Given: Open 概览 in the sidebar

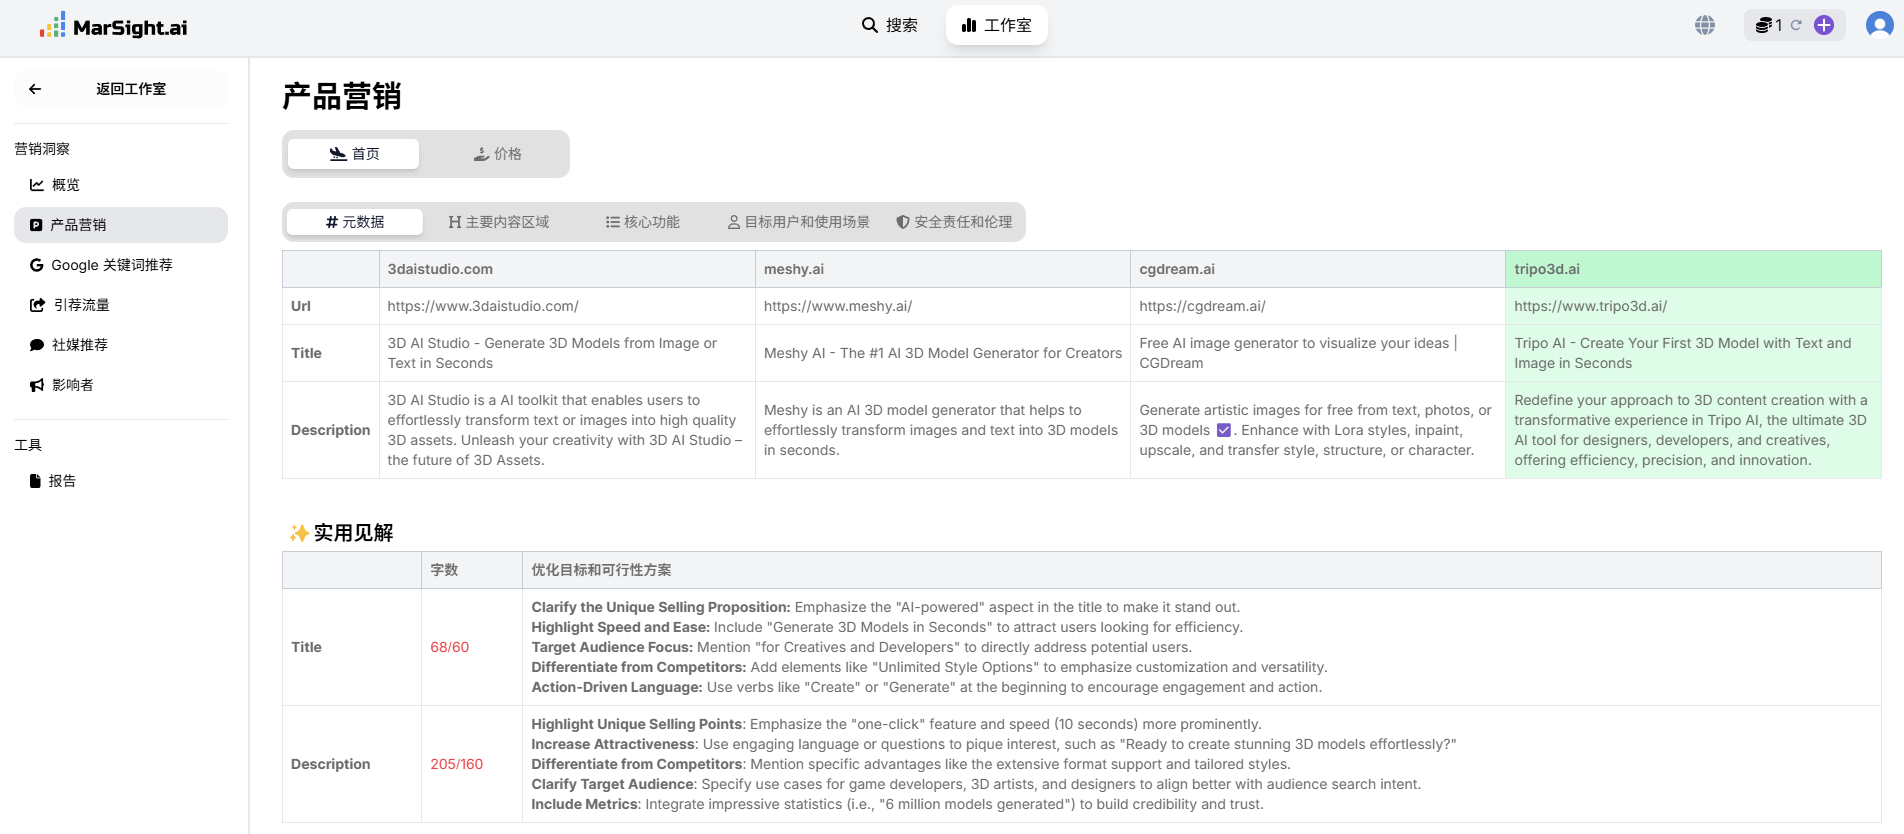Looking at the screenshot, I should (x=66, y=185).
